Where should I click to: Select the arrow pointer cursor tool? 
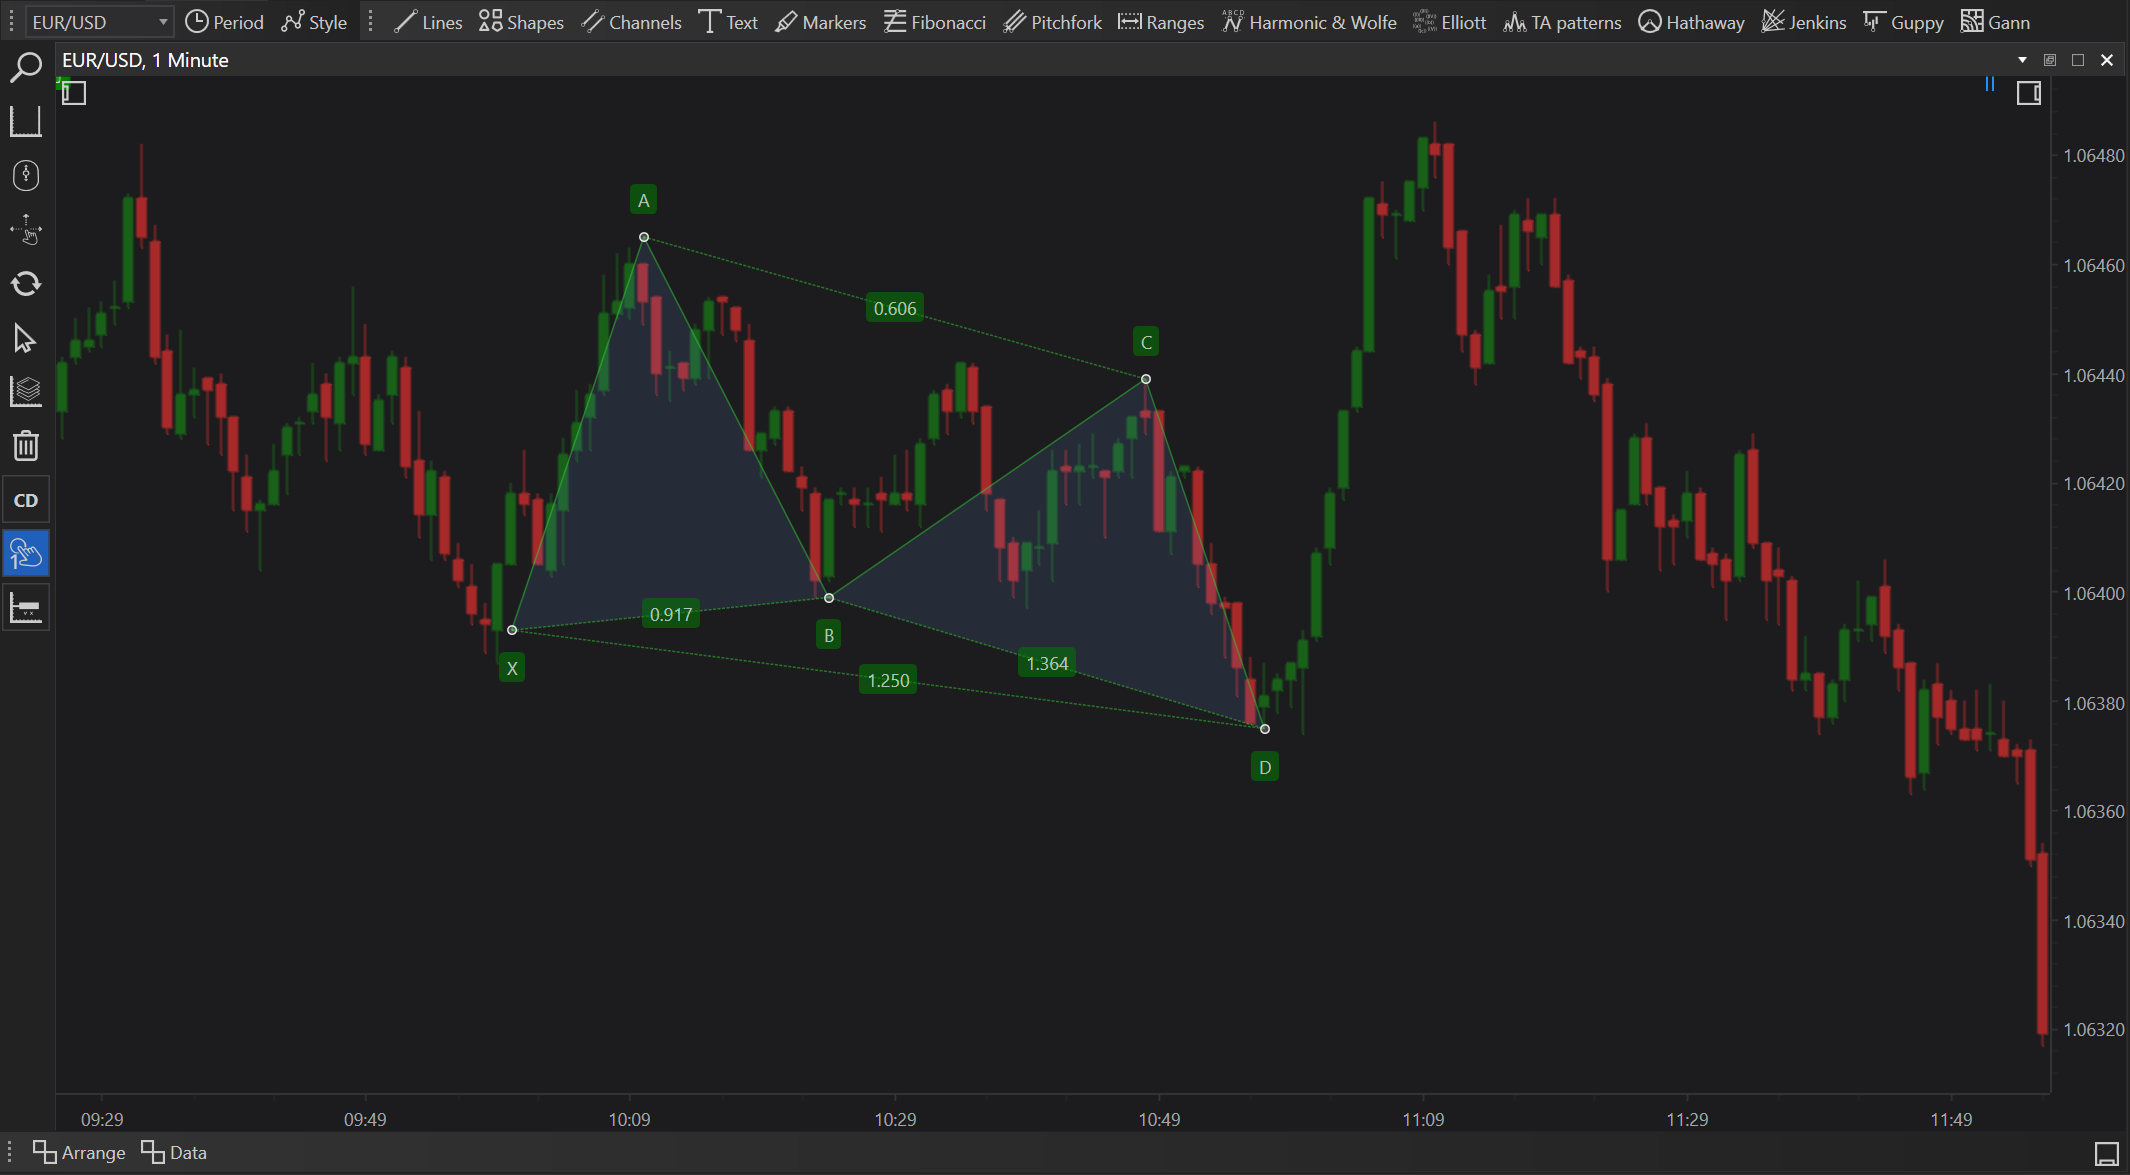(x=25, y=338)
